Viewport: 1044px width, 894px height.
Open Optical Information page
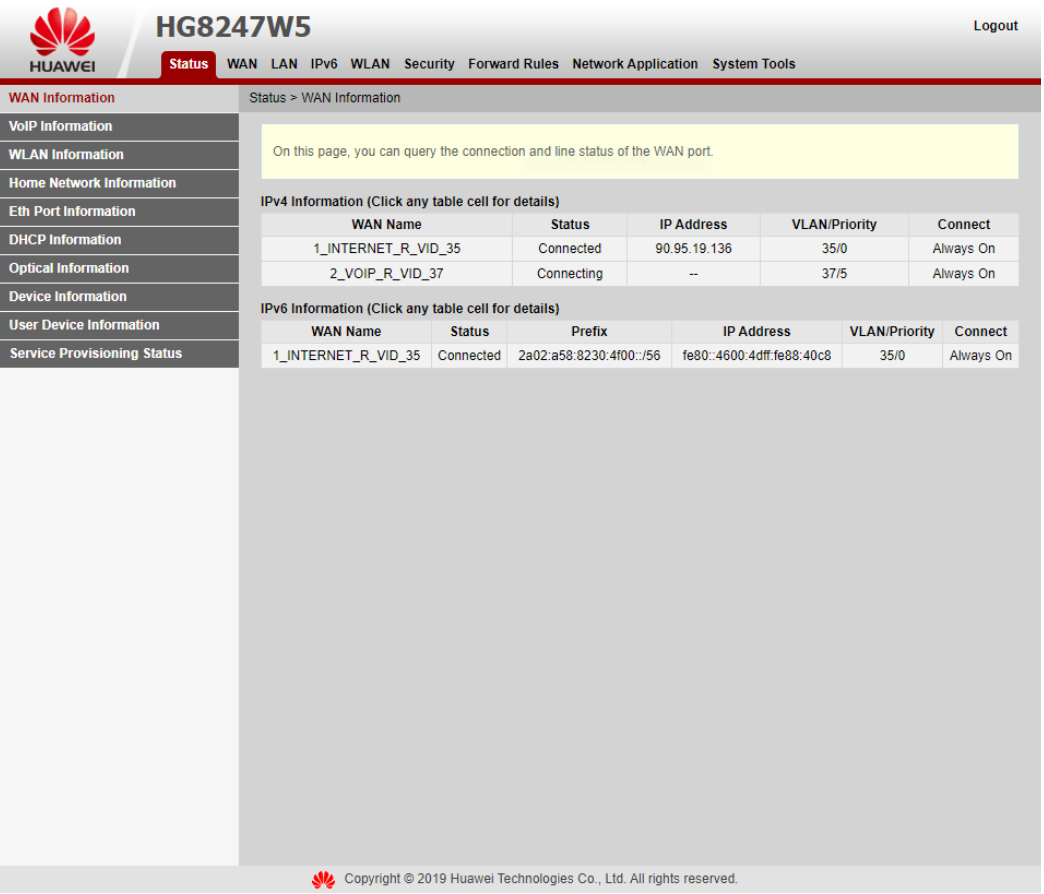[119, 268]
